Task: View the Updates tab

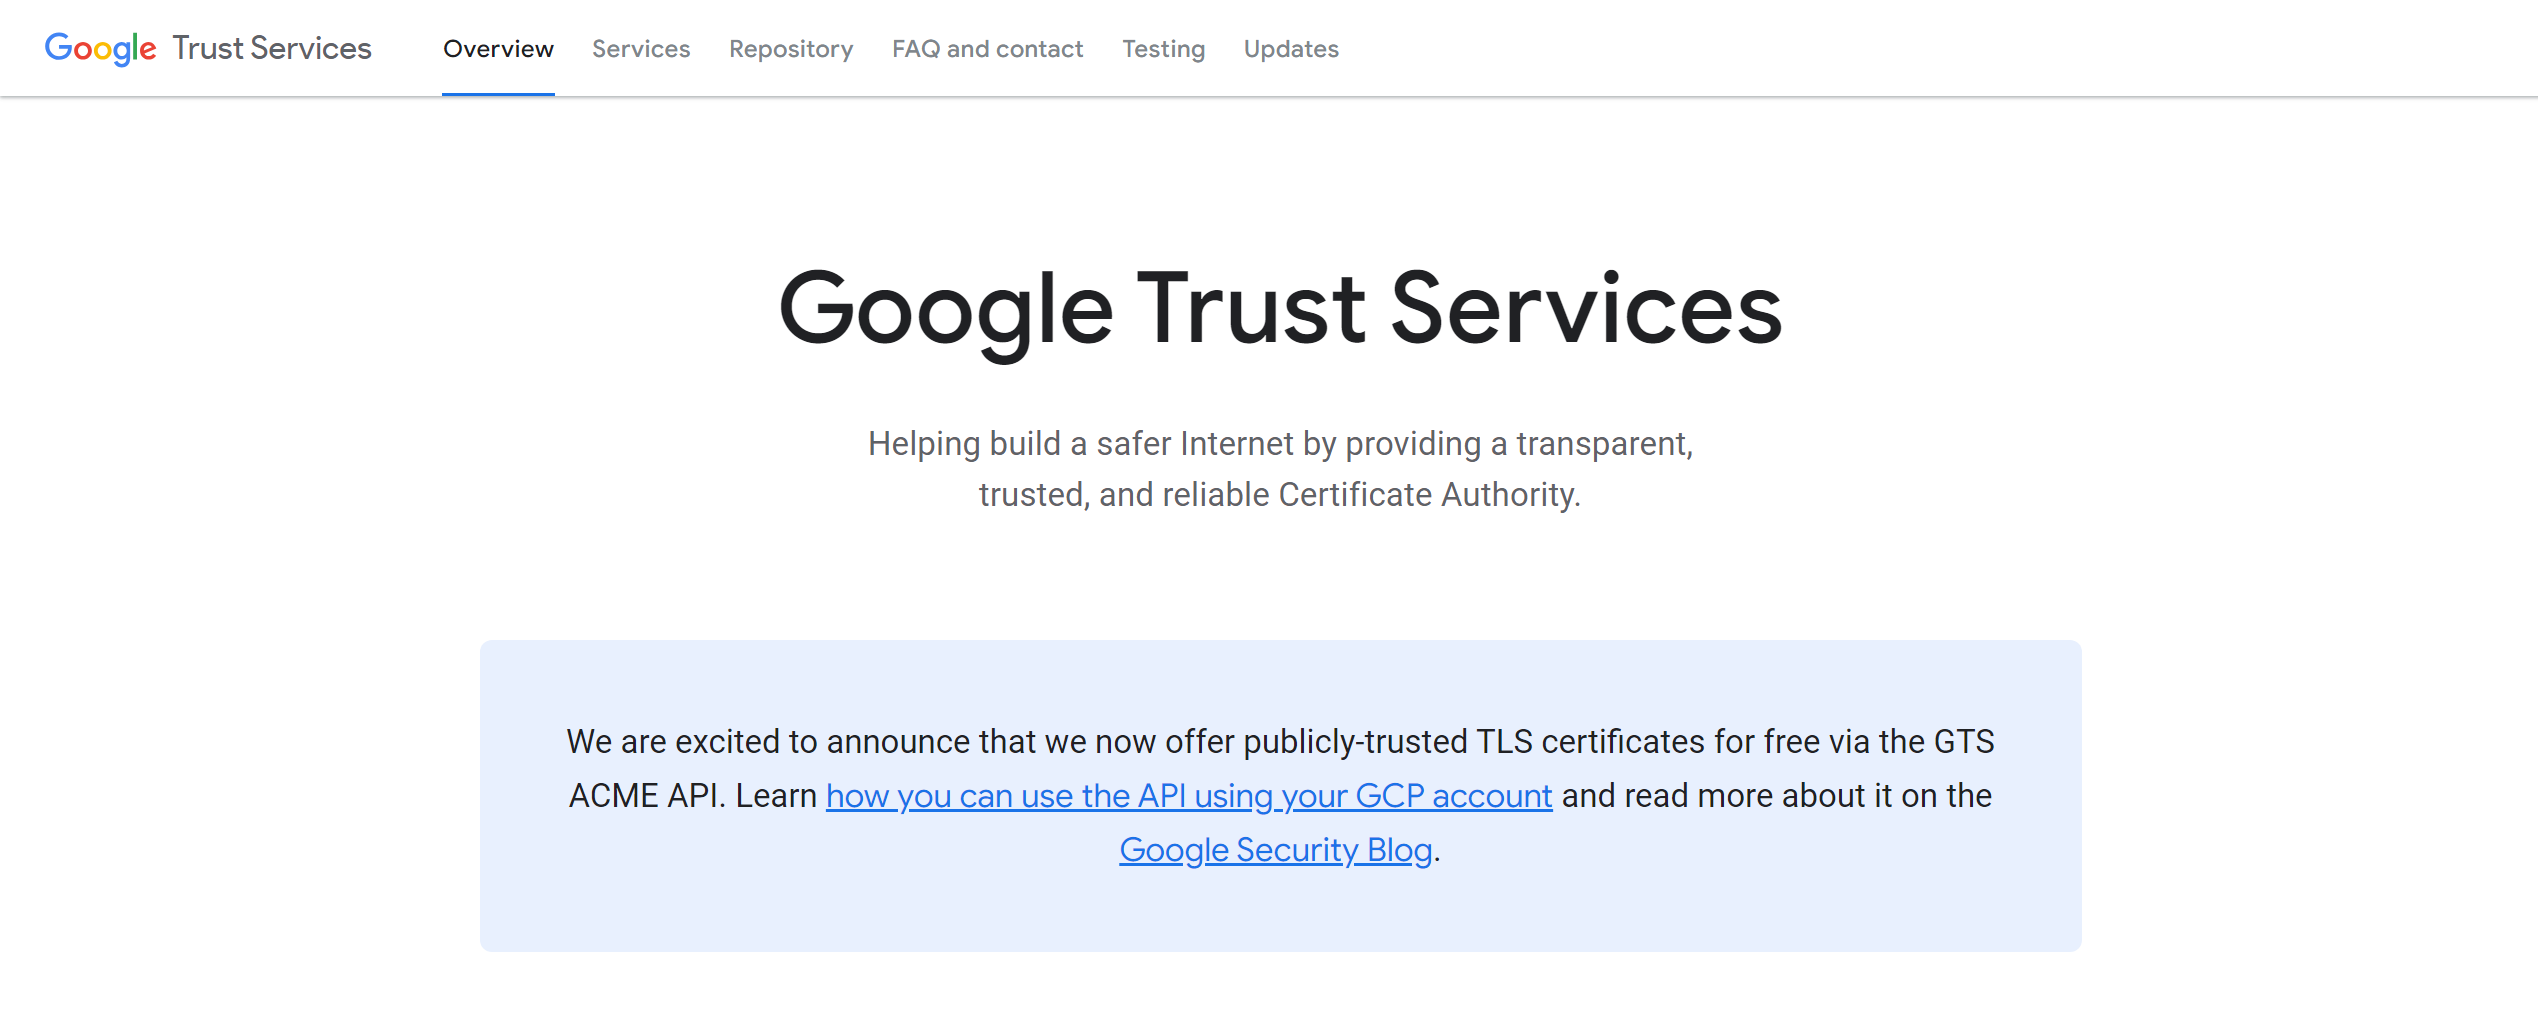Action: [x=1291, y=49]
